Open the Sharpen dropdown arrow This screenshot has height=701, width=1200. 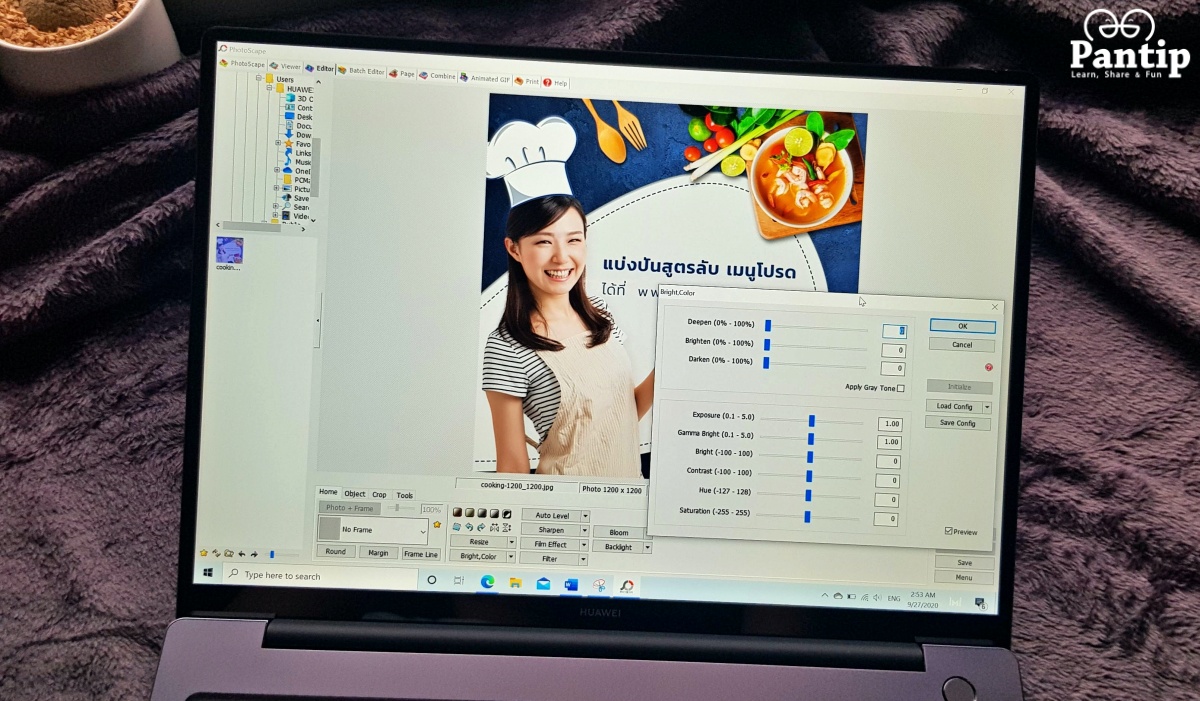point(586,530)
